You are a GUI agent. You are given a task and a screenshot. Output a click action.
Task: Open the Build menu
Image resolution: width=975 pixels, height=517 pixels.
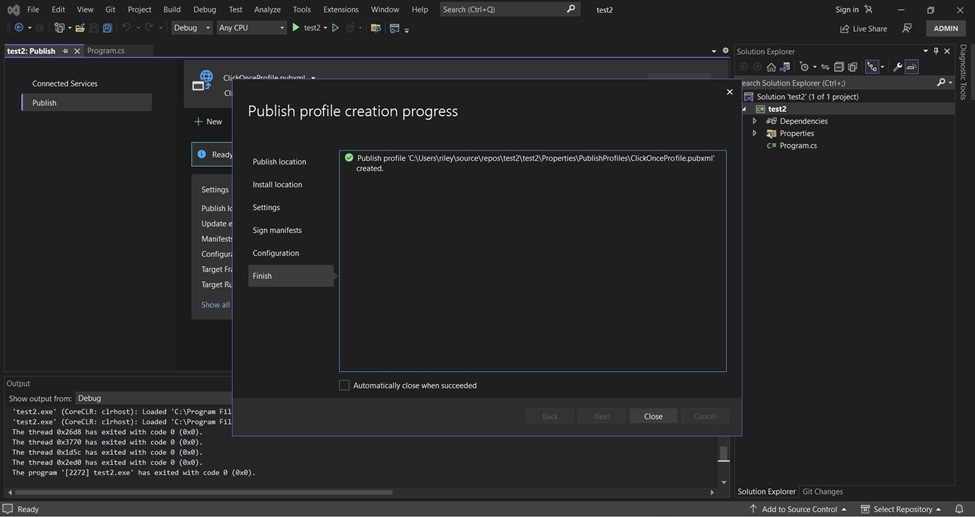pos(172,9)
